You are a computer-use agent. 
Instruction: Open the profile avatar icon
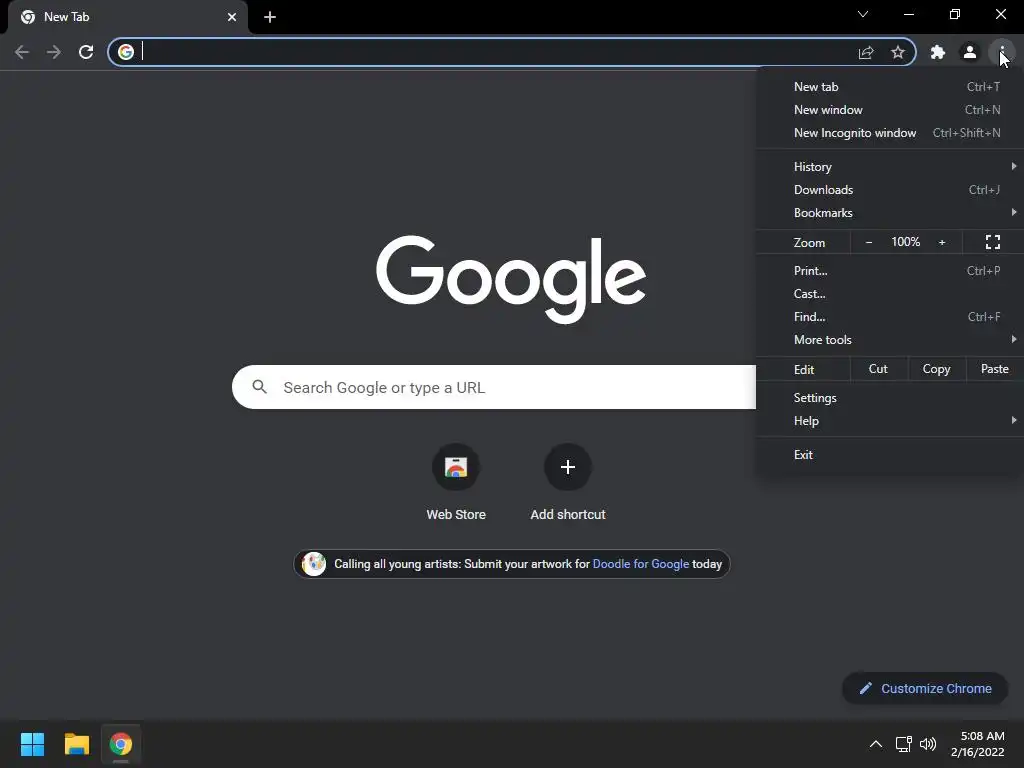(x=970, y=52)
